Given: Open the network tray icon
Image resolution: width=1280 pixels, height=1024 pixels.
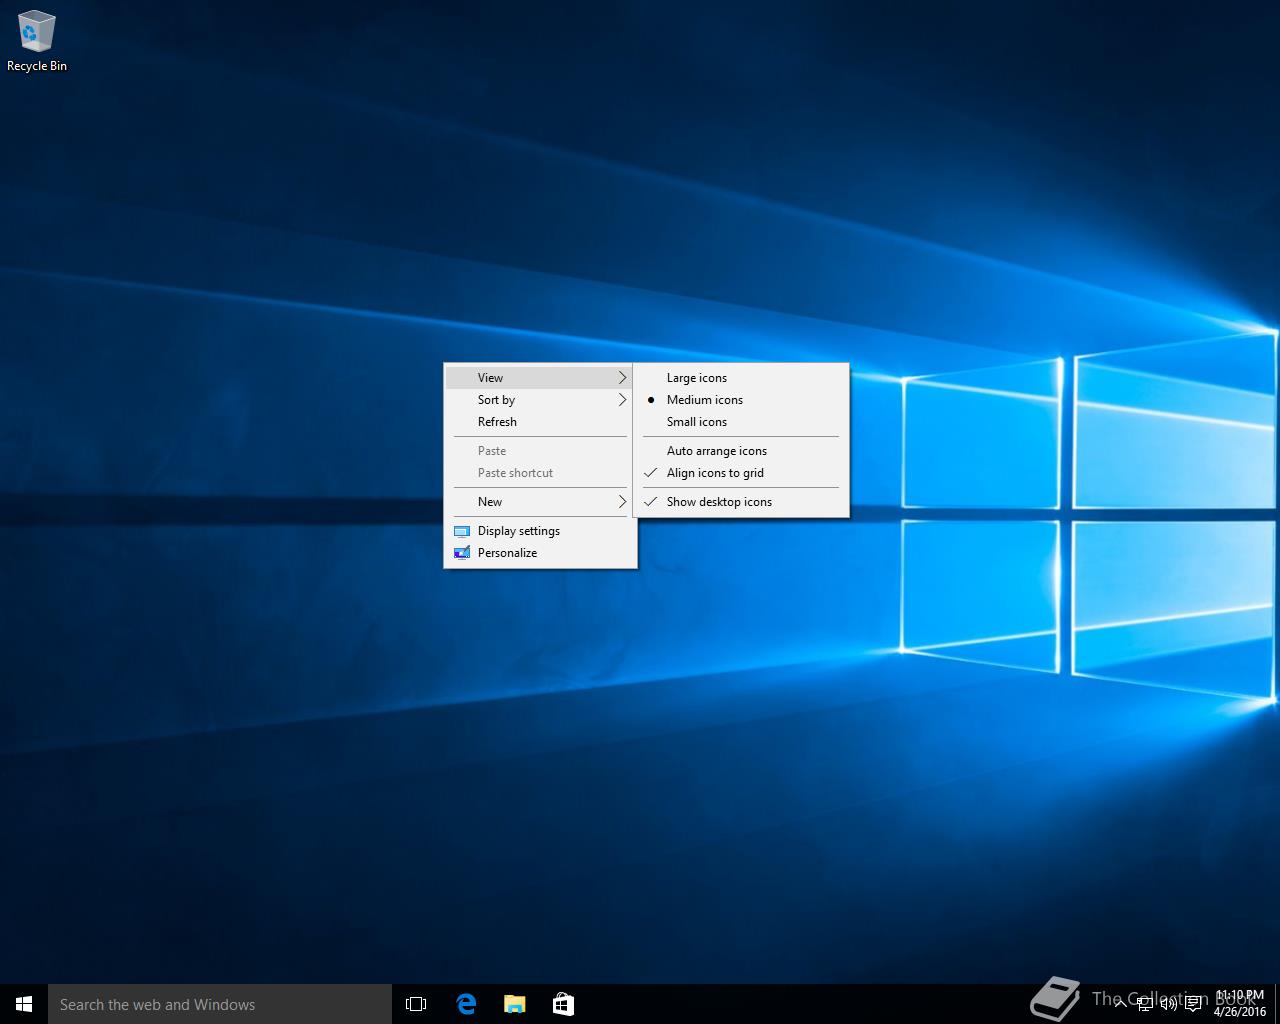Looking at the screenshot, I should point(1144,1004).
